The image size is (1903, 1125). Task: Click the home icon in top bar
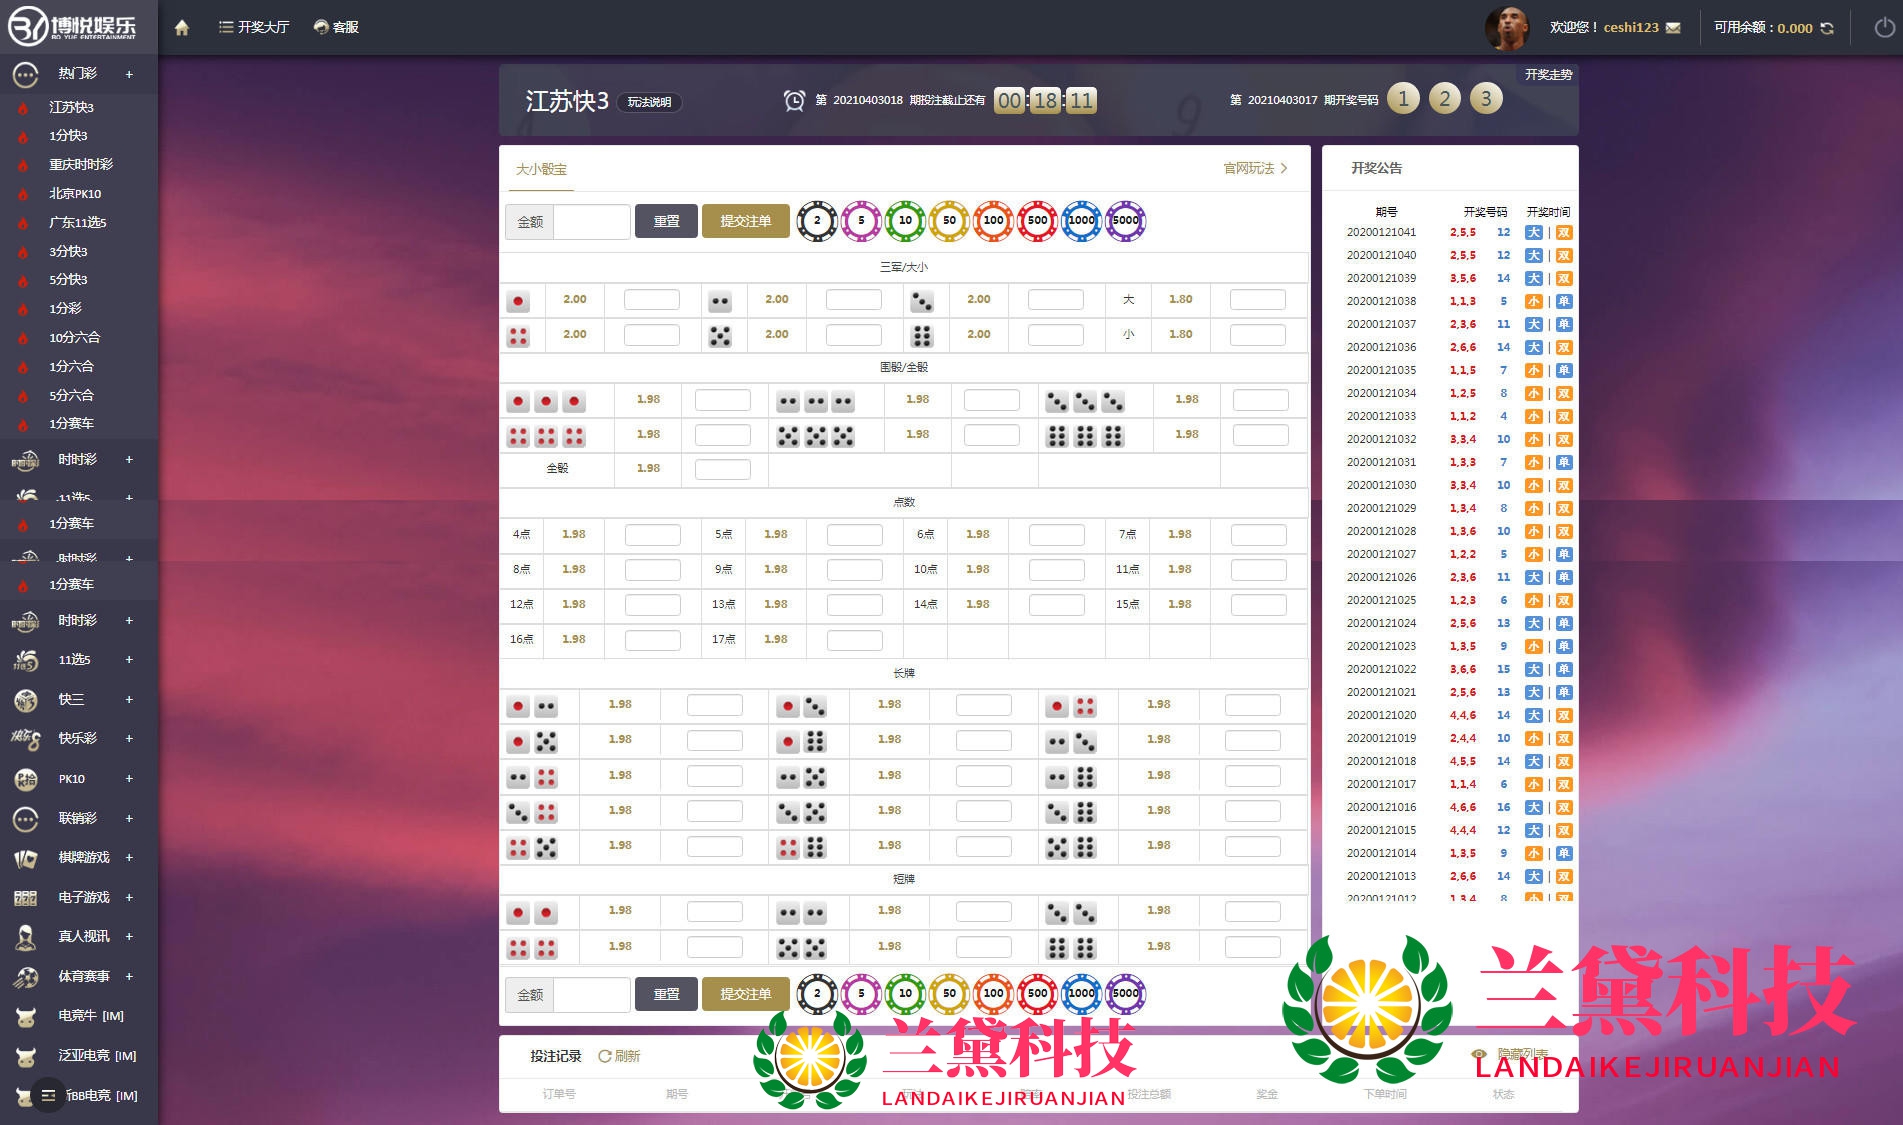click(x=181, y=28)
